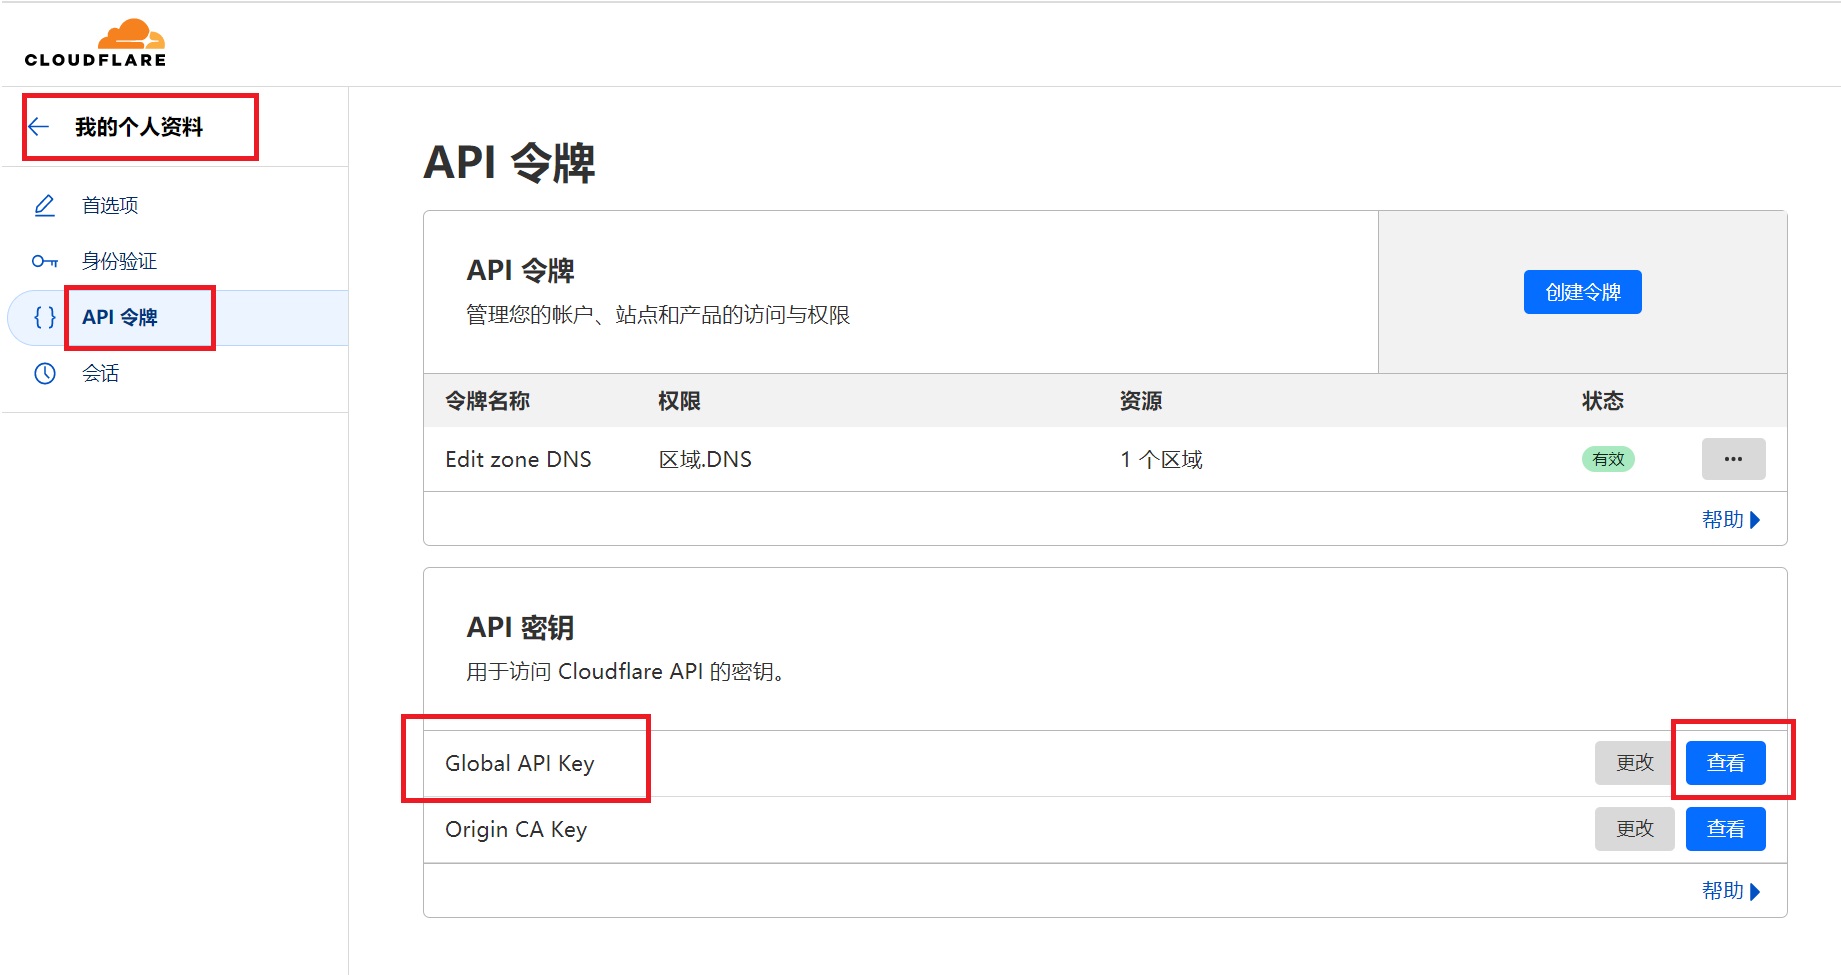
Task: Click the 创建令牌 button
Action: (1582, 292)
